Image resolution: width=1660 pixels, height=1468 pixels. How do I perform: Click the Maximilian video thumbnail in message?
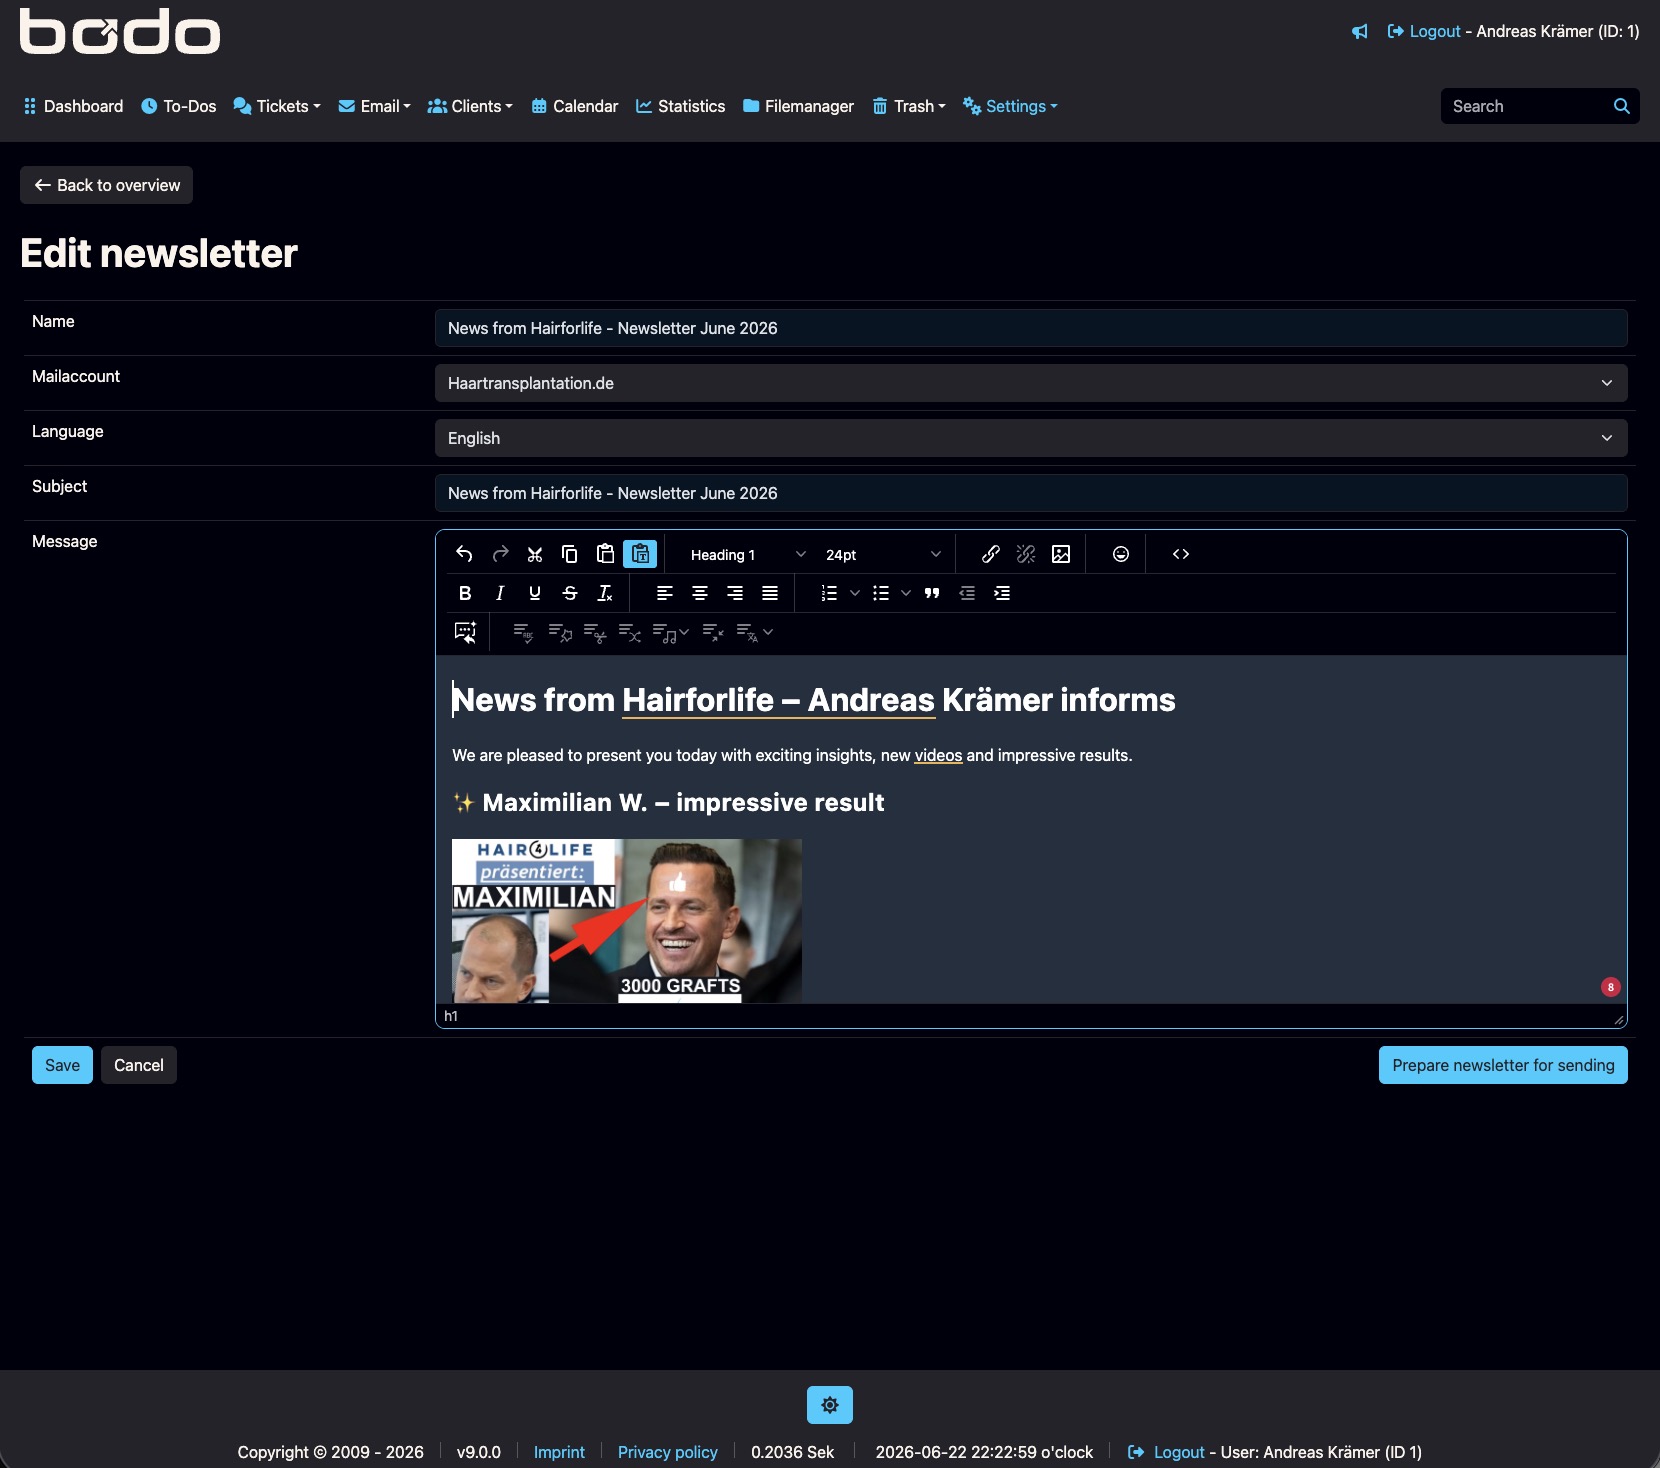(x=627, y=921)
